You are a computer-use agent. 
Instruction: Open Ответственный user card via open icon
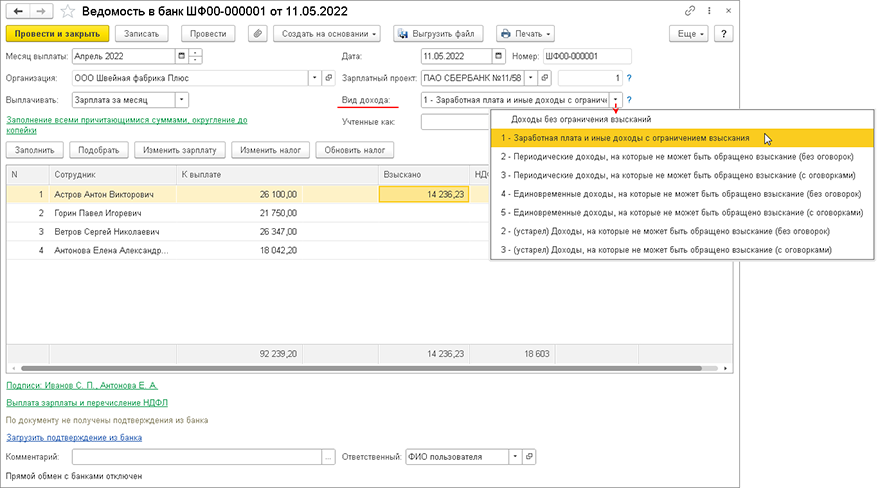click(529, 457)
